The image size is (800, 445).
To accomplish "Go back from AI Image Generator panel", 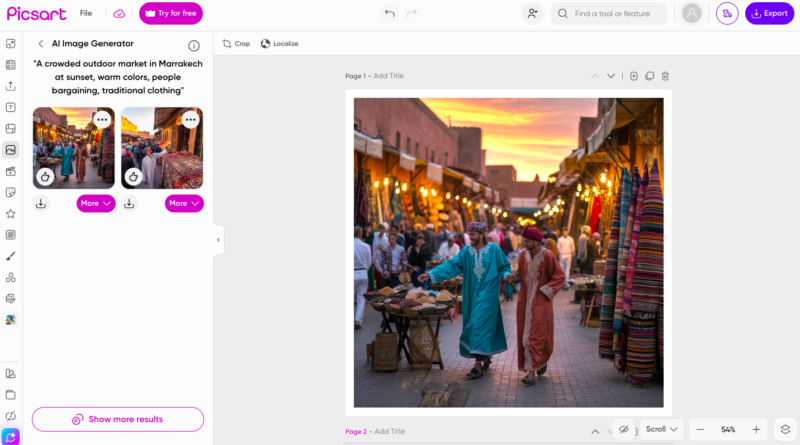I will [x=41, y=43].
